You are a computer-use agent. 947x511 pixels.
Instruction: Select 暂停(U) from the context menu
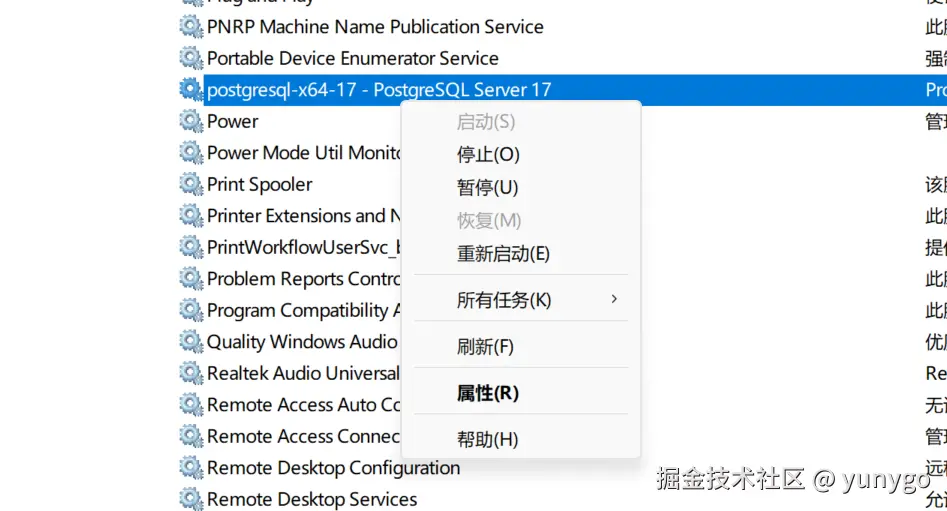pyautogui.click(x=488, y=188)
